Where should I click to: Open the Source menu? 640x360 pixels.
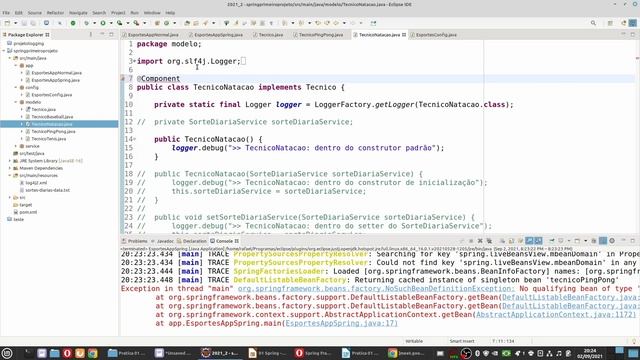[35, 13]
